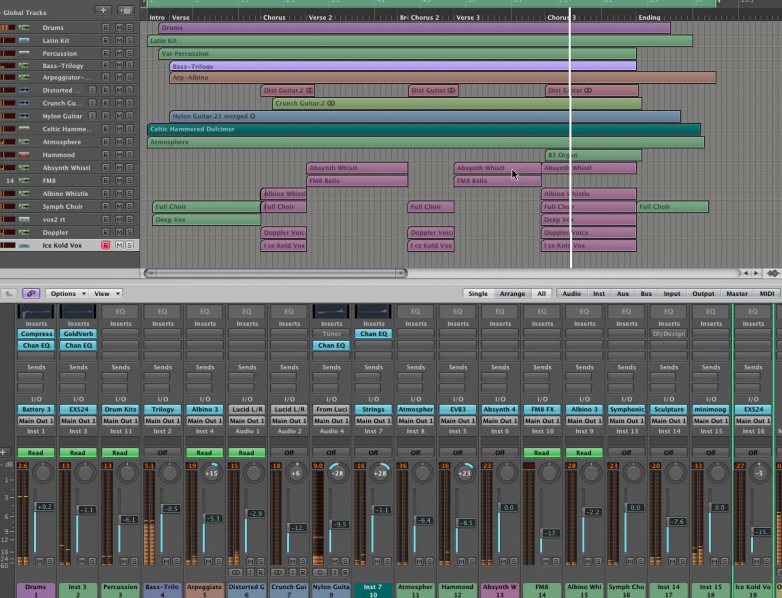Image resolution: width=782 pixels, height=598 pixels.
Task: Filter mixer by Audio channels
Action: coord(572,293)
